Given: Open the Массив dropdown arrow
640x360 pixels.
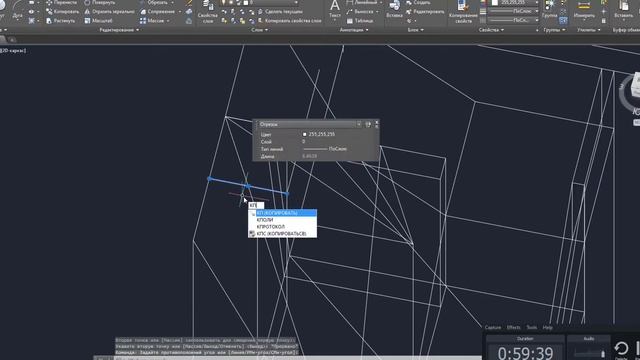Looking at the screenshot, I should [x=168, y=20].
